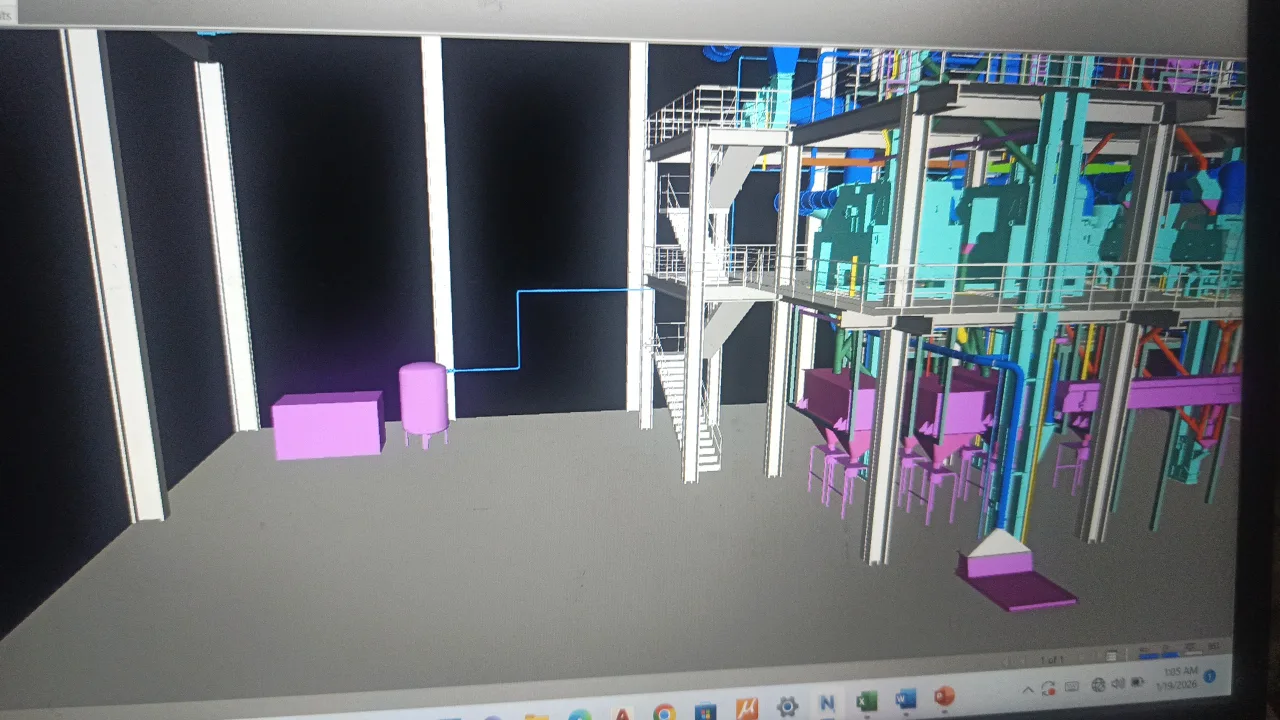
Task: Click the sync status tray icon
Action: [1048, 688]
